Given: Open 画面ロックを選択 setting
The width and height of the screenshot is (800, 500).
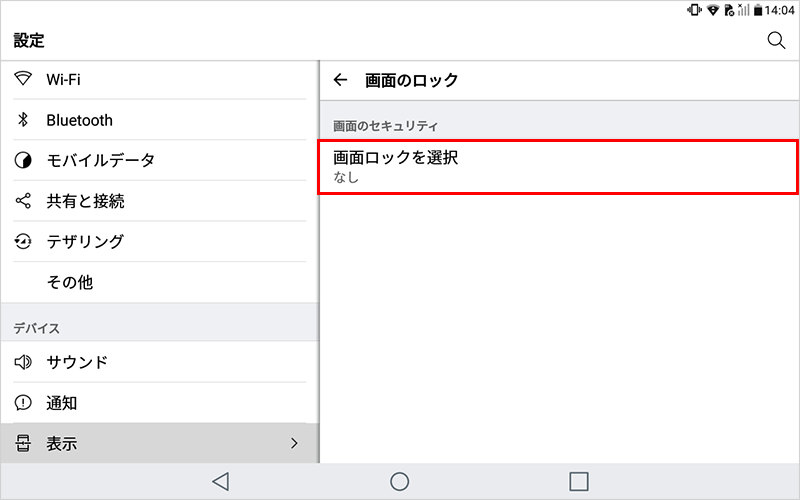Looking at the screenshot, I should [x=558, y=167].
